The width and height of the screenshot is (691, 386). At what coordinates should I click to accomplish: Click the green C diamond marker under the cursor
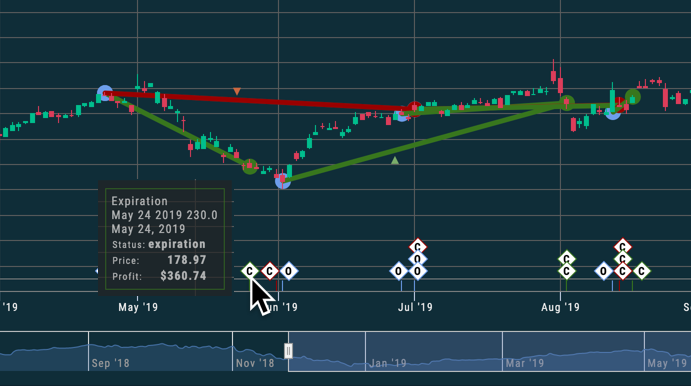pyautogui.click(x=249, y=271)
